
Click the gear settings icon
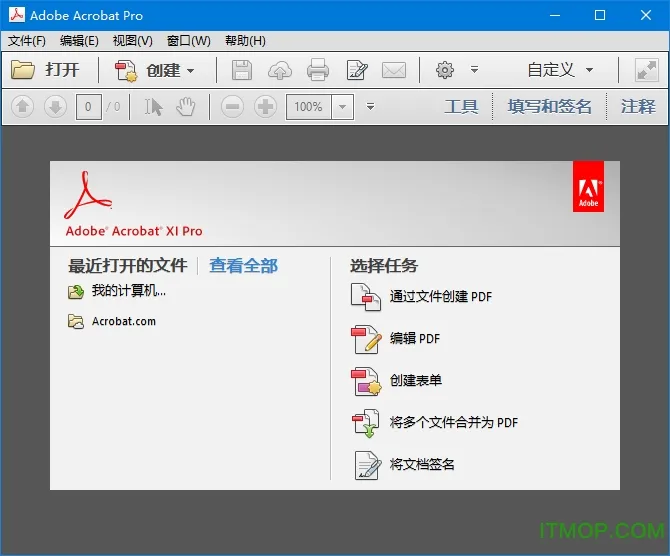pyautogui.click(x=444, y=70)
